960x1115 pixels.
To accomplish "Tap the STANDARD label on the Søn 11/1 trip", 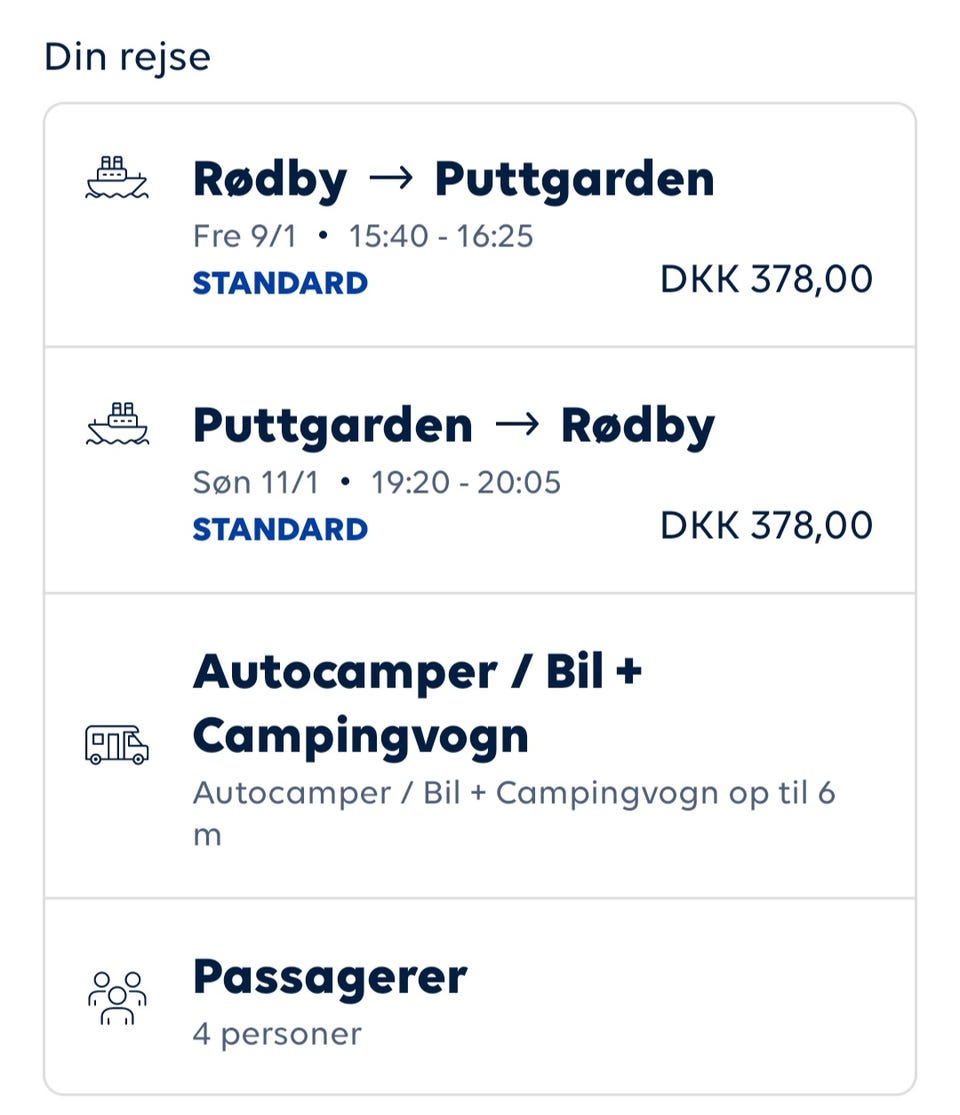I will [280, 529].
